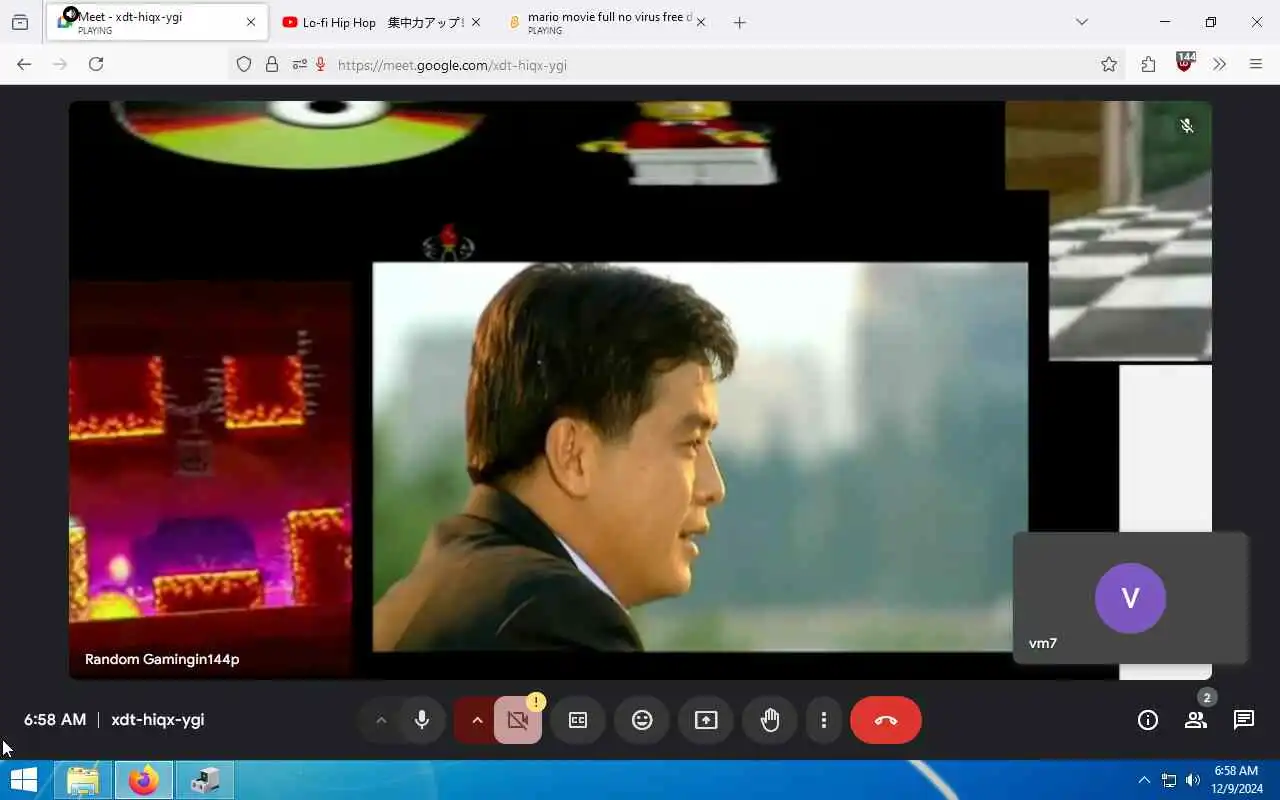This screenshot has height=800, width=1280.
Task: Click the site security padlock icon
Action: pos(272,64)
